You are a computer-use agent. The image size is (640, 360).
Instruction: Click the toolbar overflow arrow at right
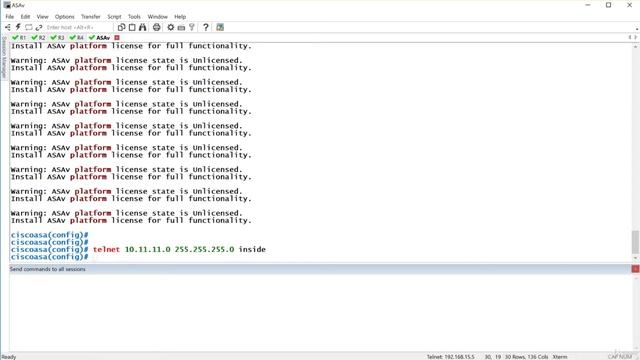point(637,29)
